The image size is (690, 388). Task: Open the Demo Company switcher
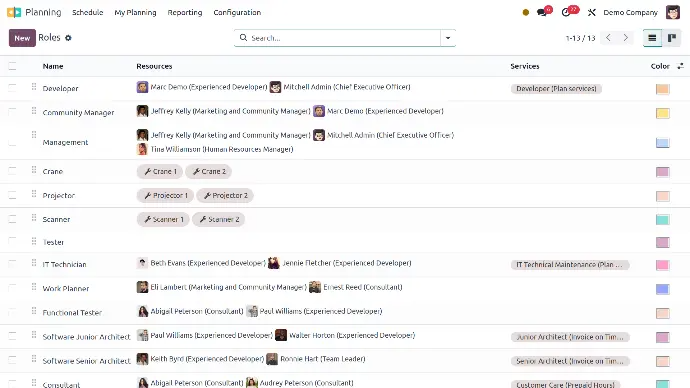pos(631,12)
